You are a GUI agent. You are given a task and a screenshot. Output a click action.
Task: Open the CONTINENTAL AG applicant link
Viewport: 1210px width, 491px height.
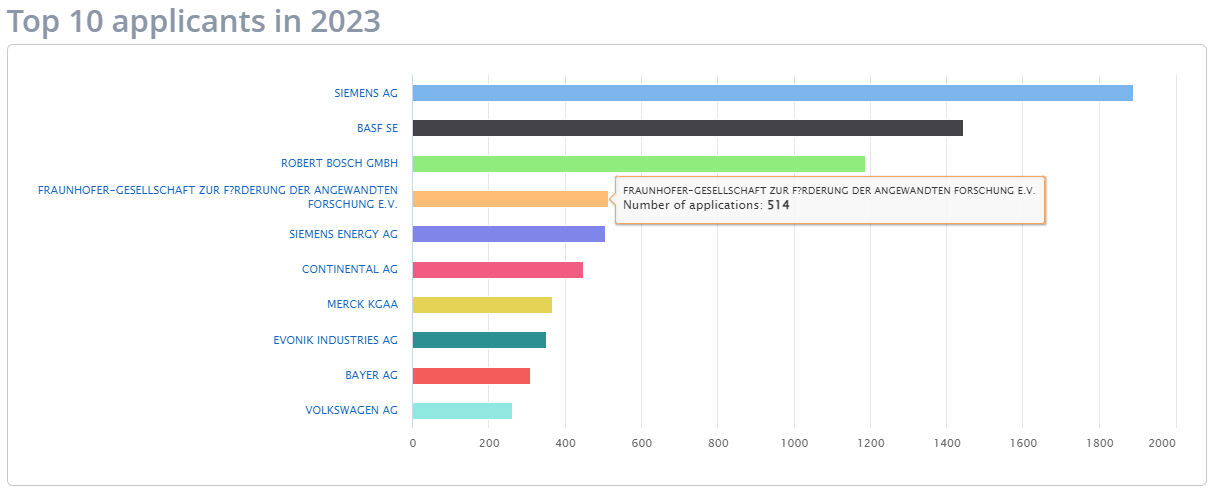tap(349, 269)
